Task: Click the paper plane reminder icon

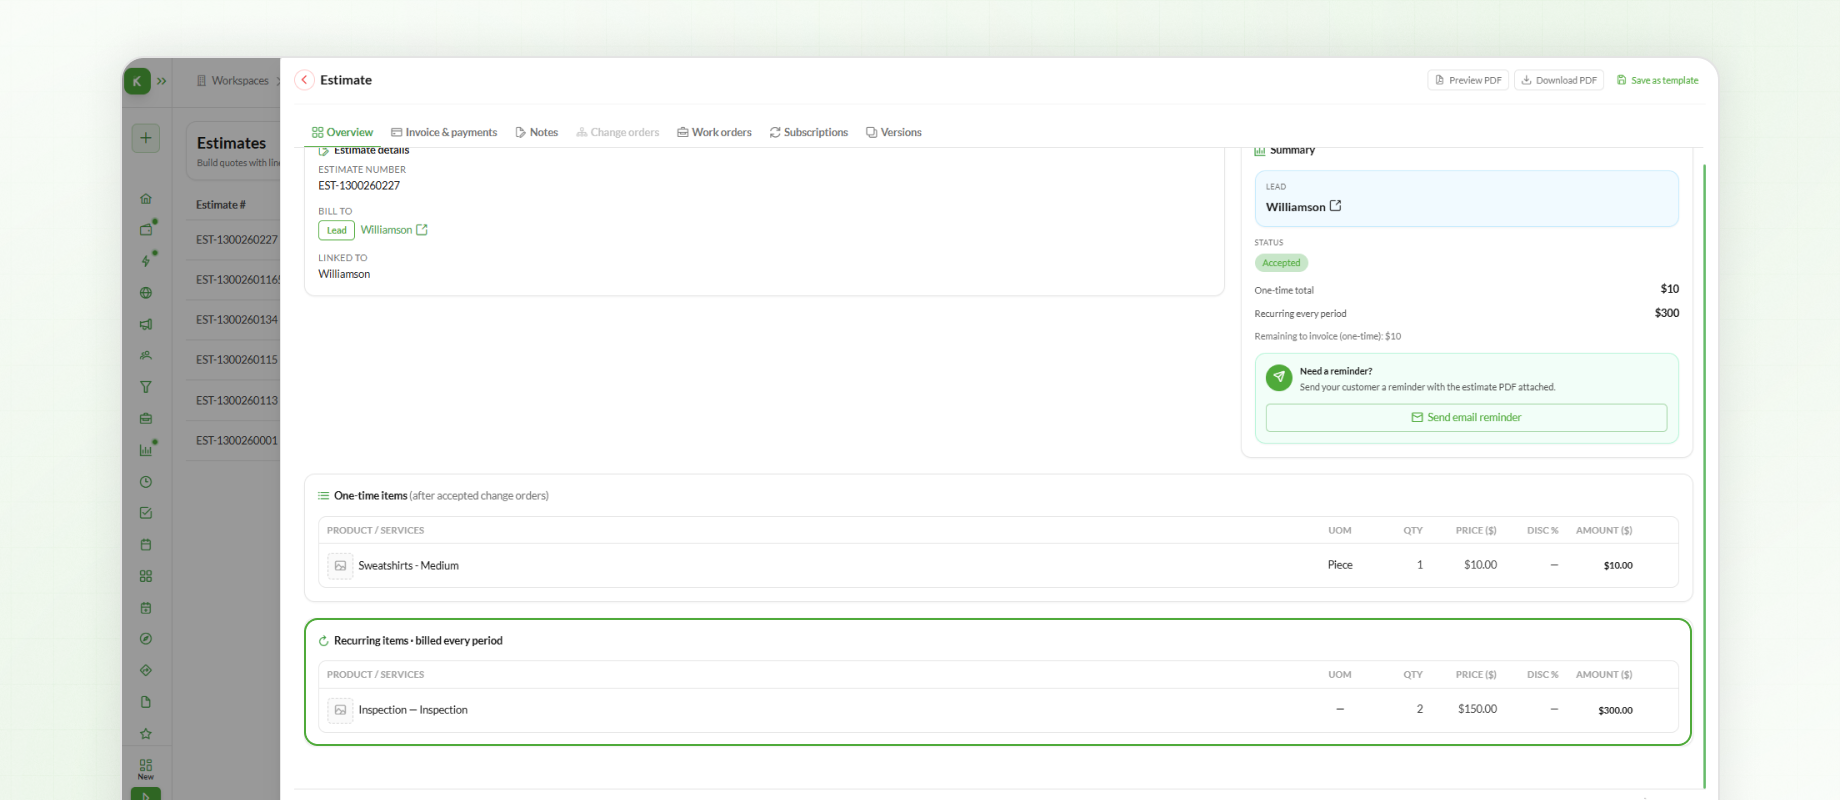Action: coord(1279,377)
